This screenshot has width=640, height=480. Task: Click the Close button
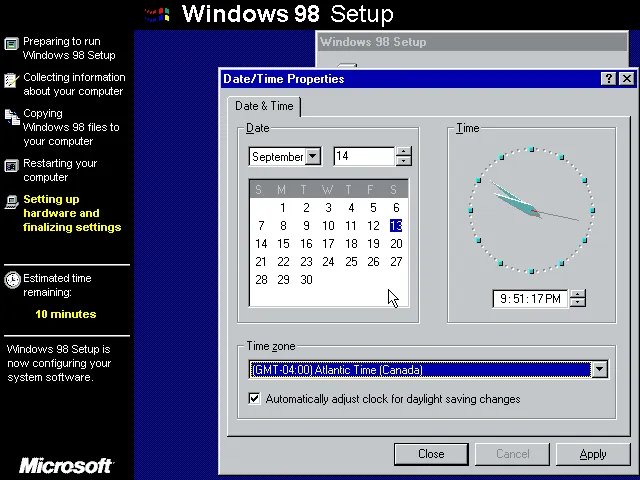[x=431, y=454]
